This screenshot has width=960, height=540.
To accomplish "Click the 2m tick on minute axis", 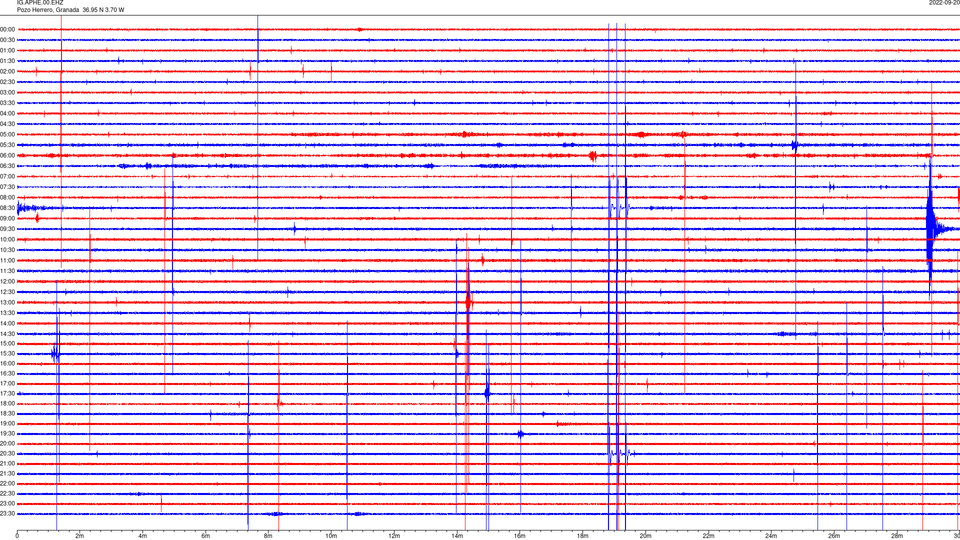I will [x=80, y=536].
